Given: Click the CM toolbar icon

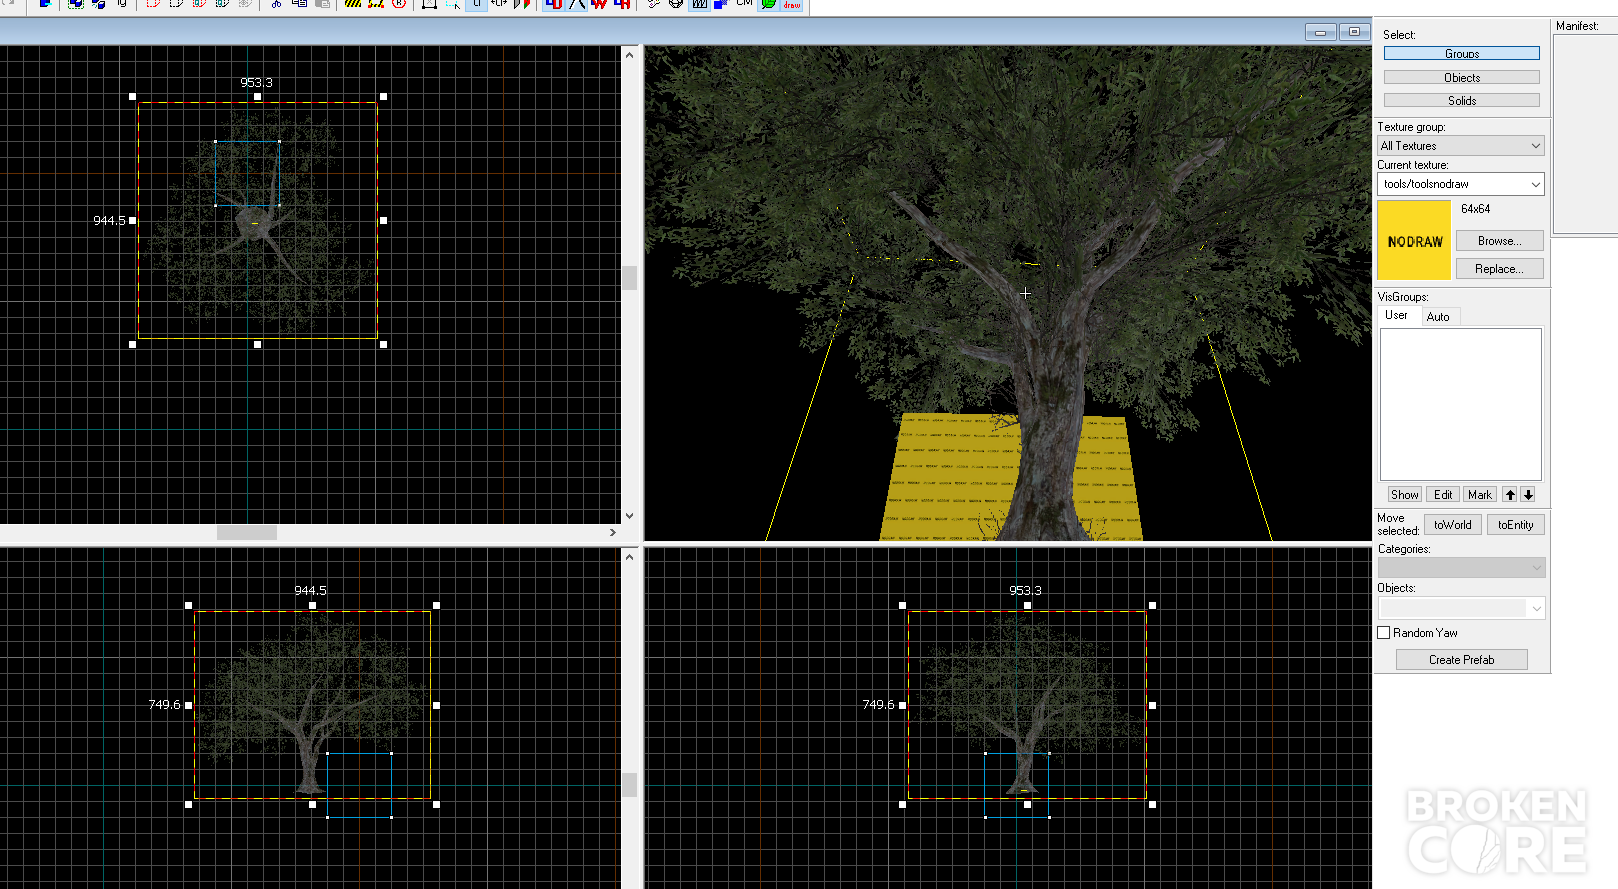Looking at the screenshot, I should point(745,4).
